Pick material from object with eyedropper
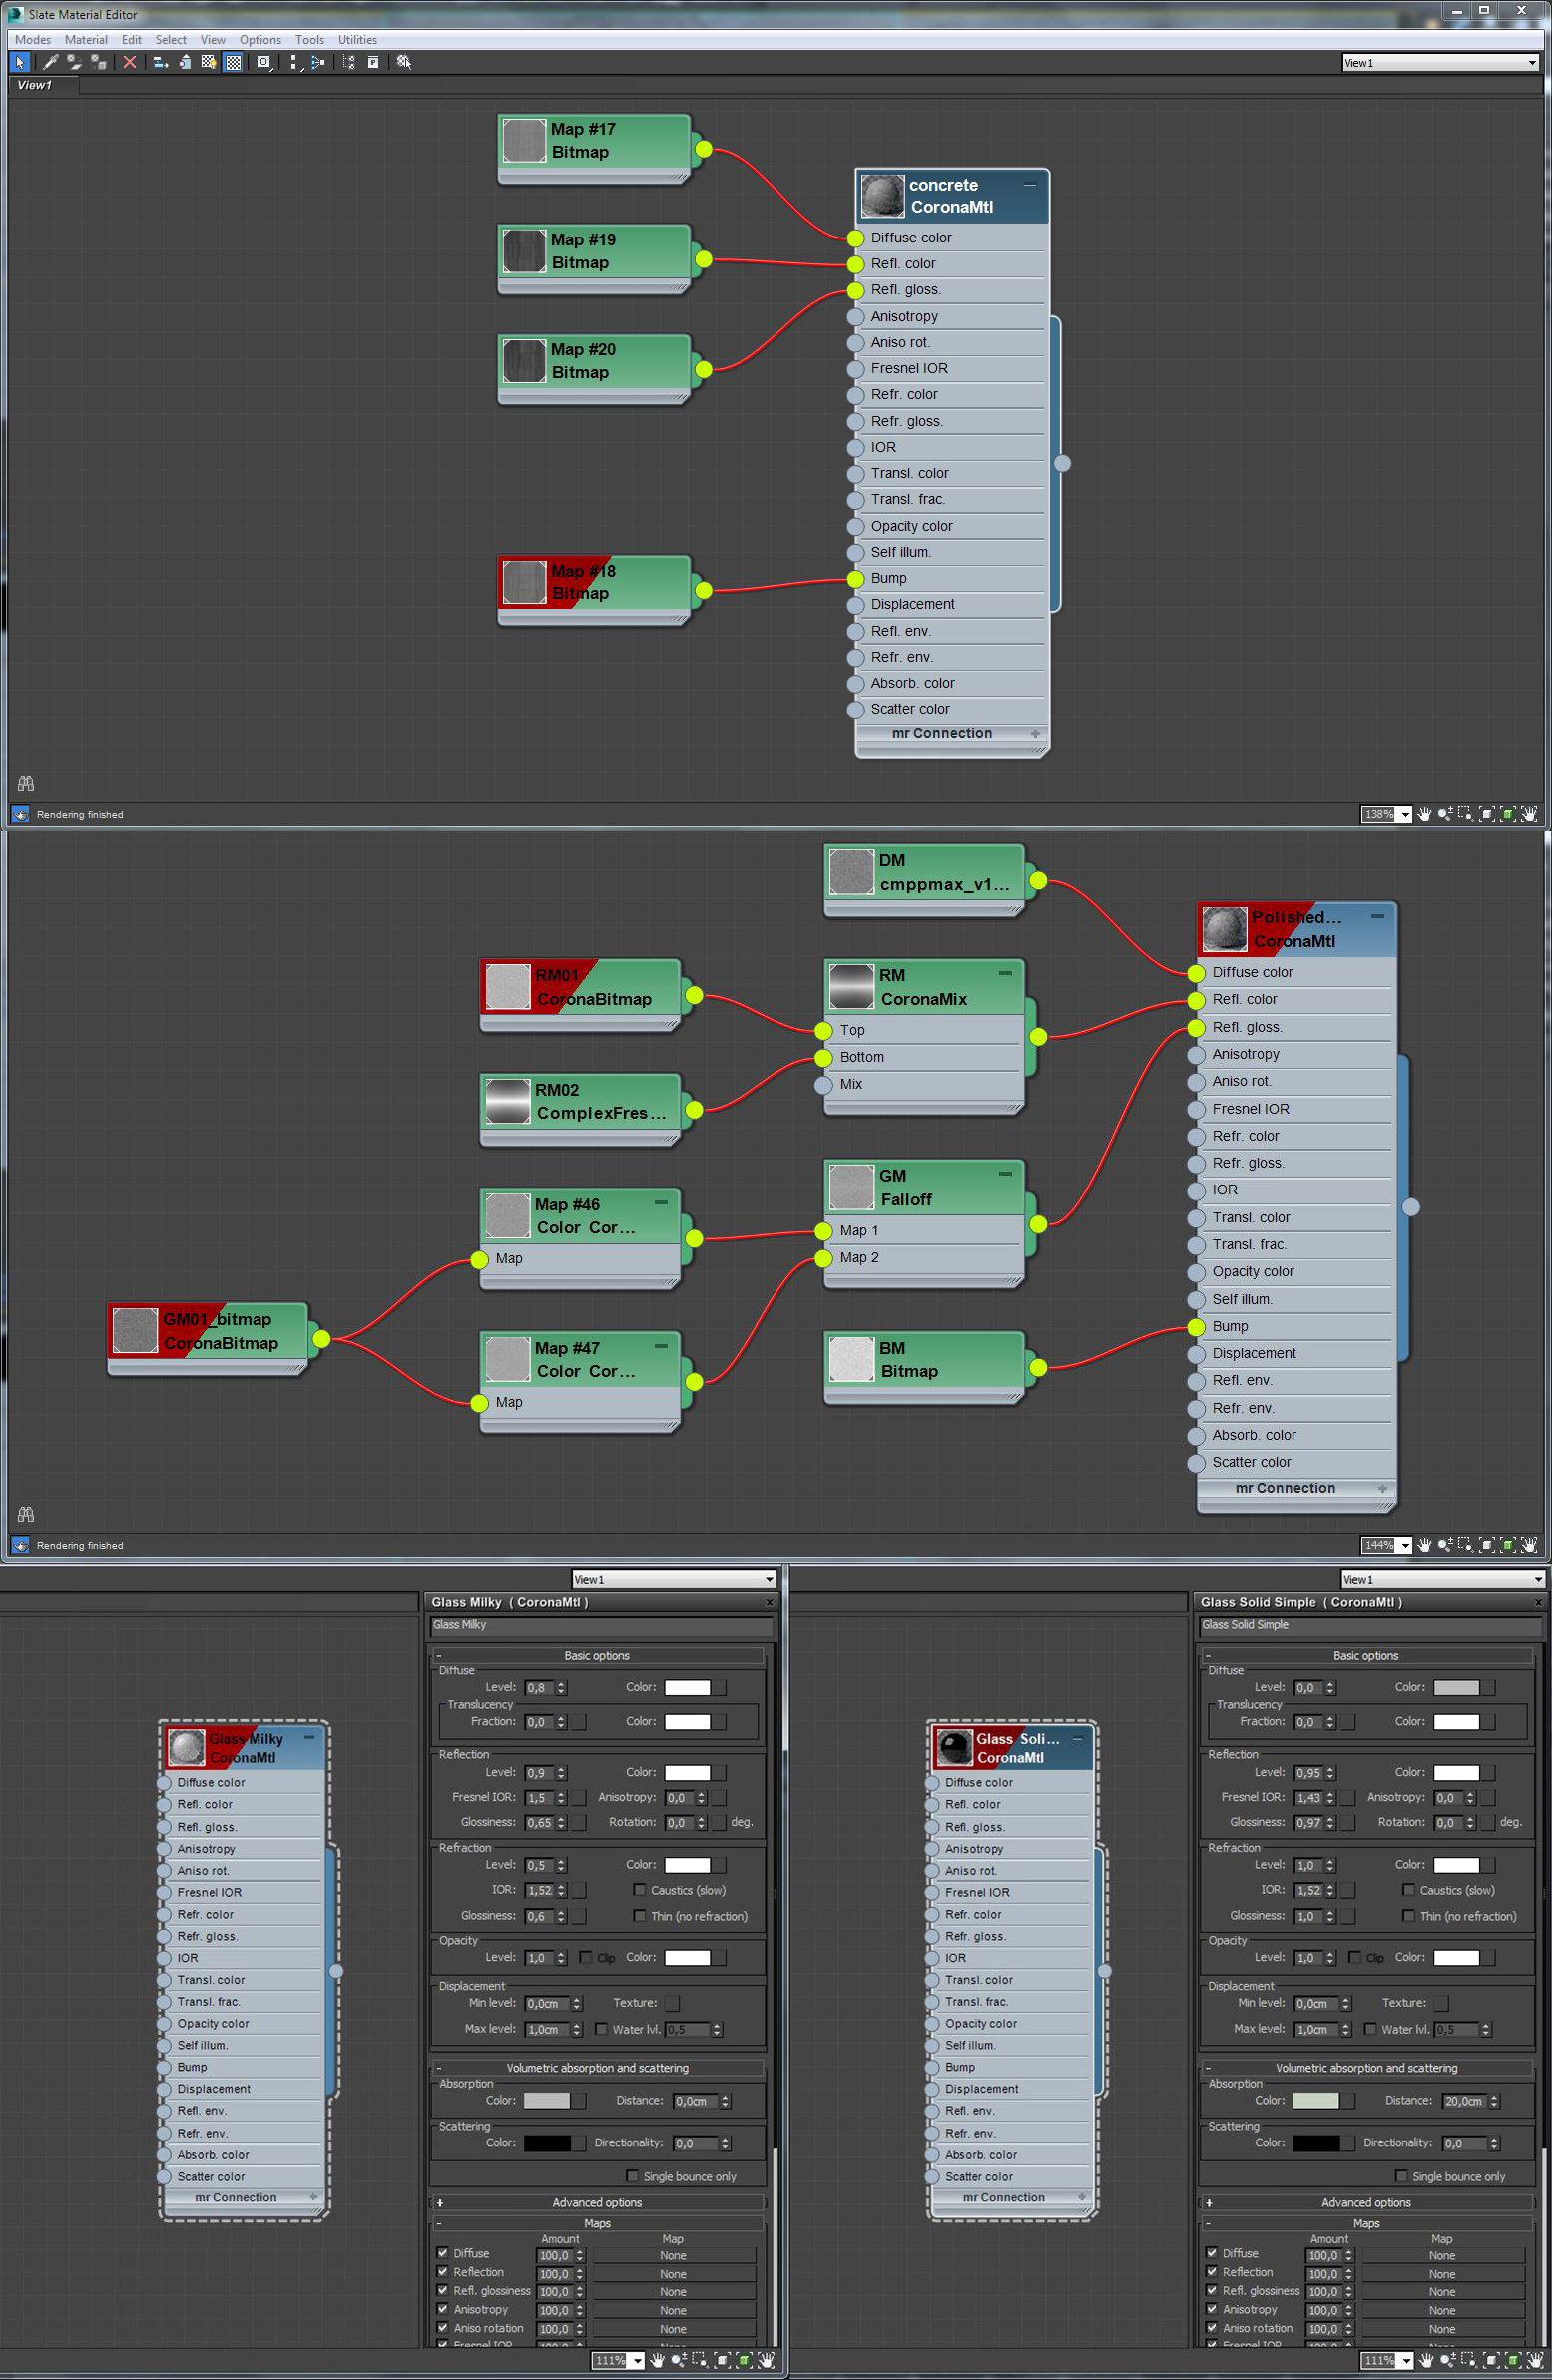Screen dimensions: 1552x2380 tap(51, 62)
